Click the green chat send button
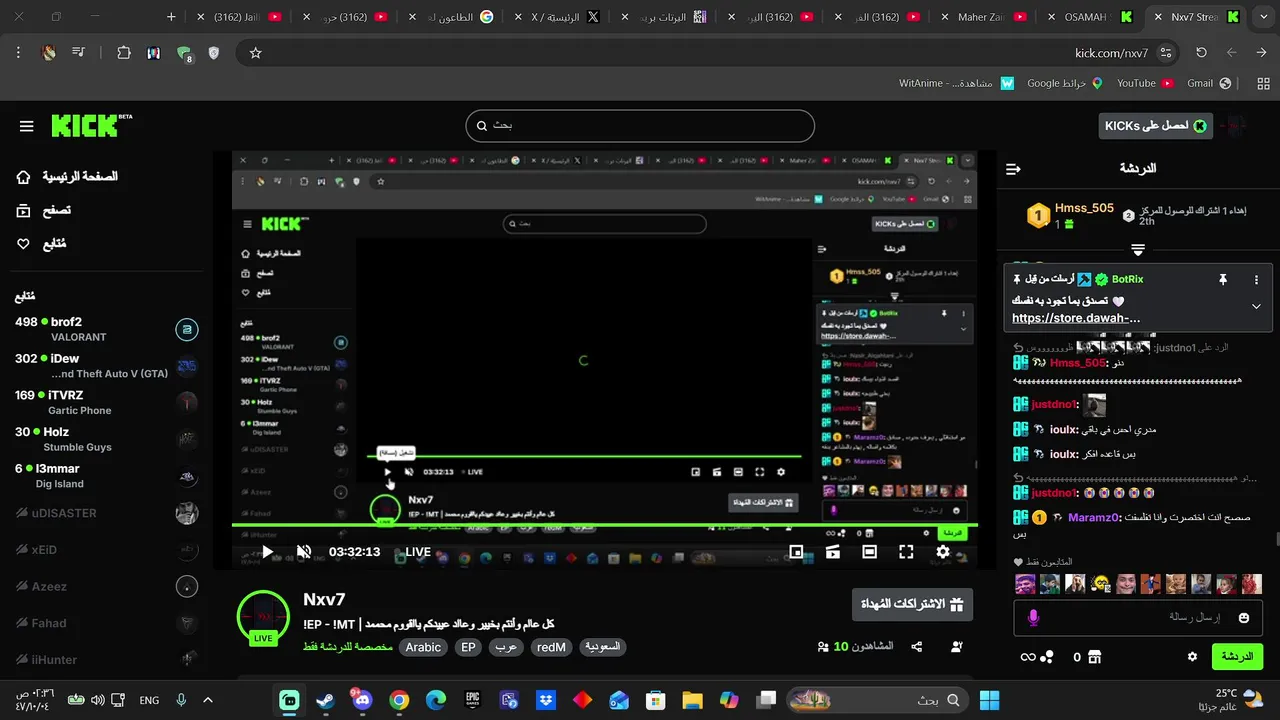 click(1238, 657)
